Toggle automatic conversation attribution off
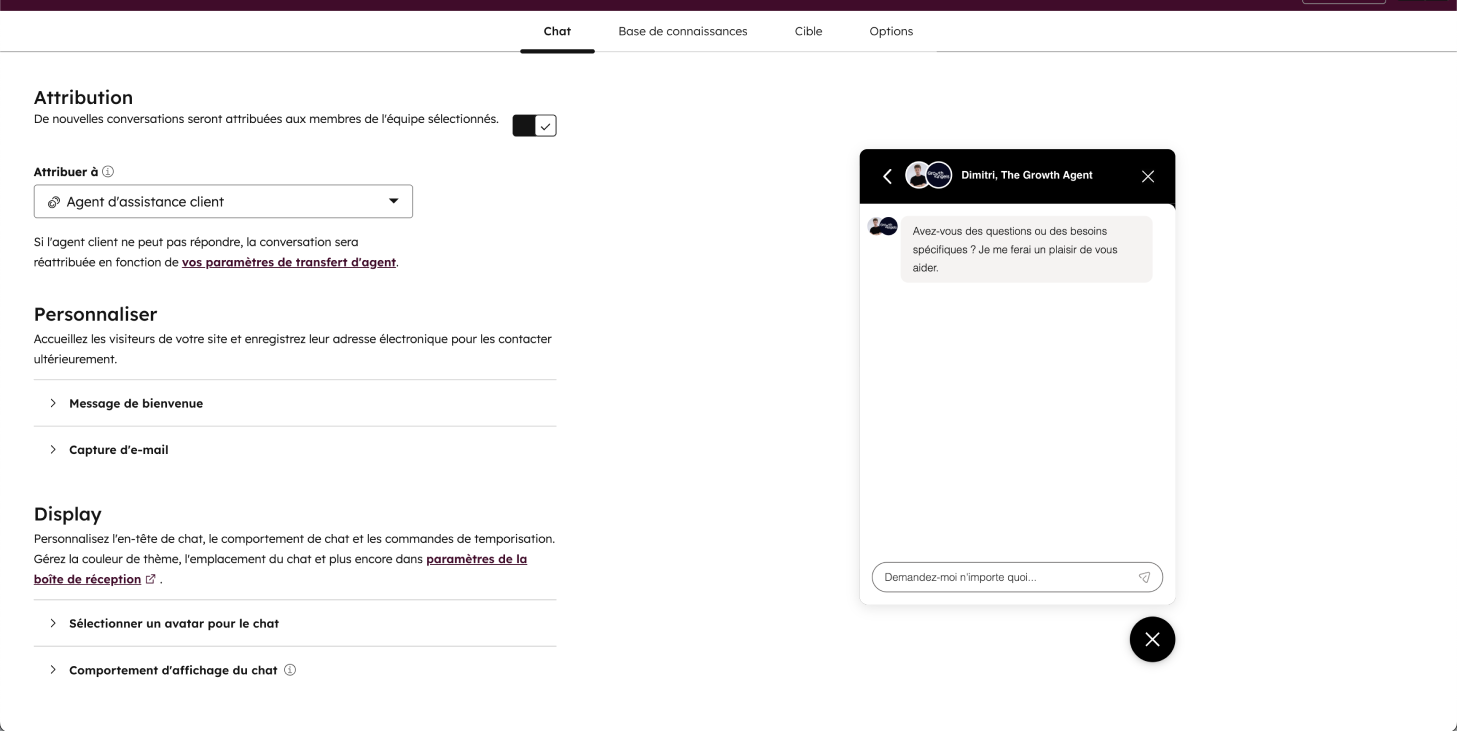 (533, 125)
